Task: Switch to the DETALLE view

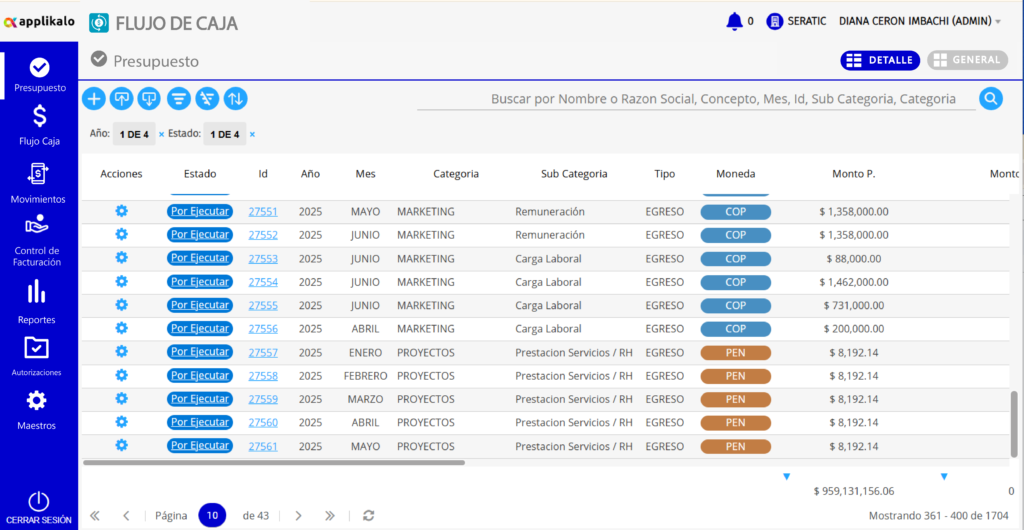Action: [x=880, y=60]
